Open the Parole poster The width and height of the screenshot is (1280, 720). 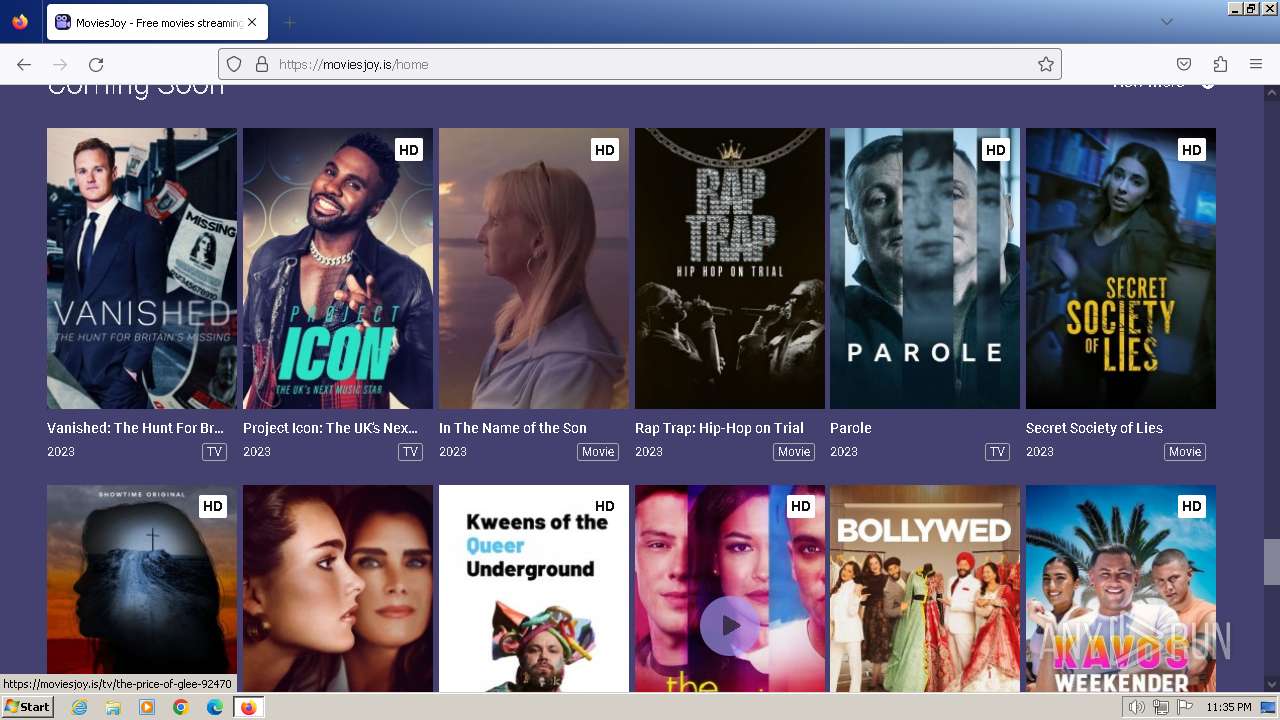pyautogui.click(x=925, y=268)
